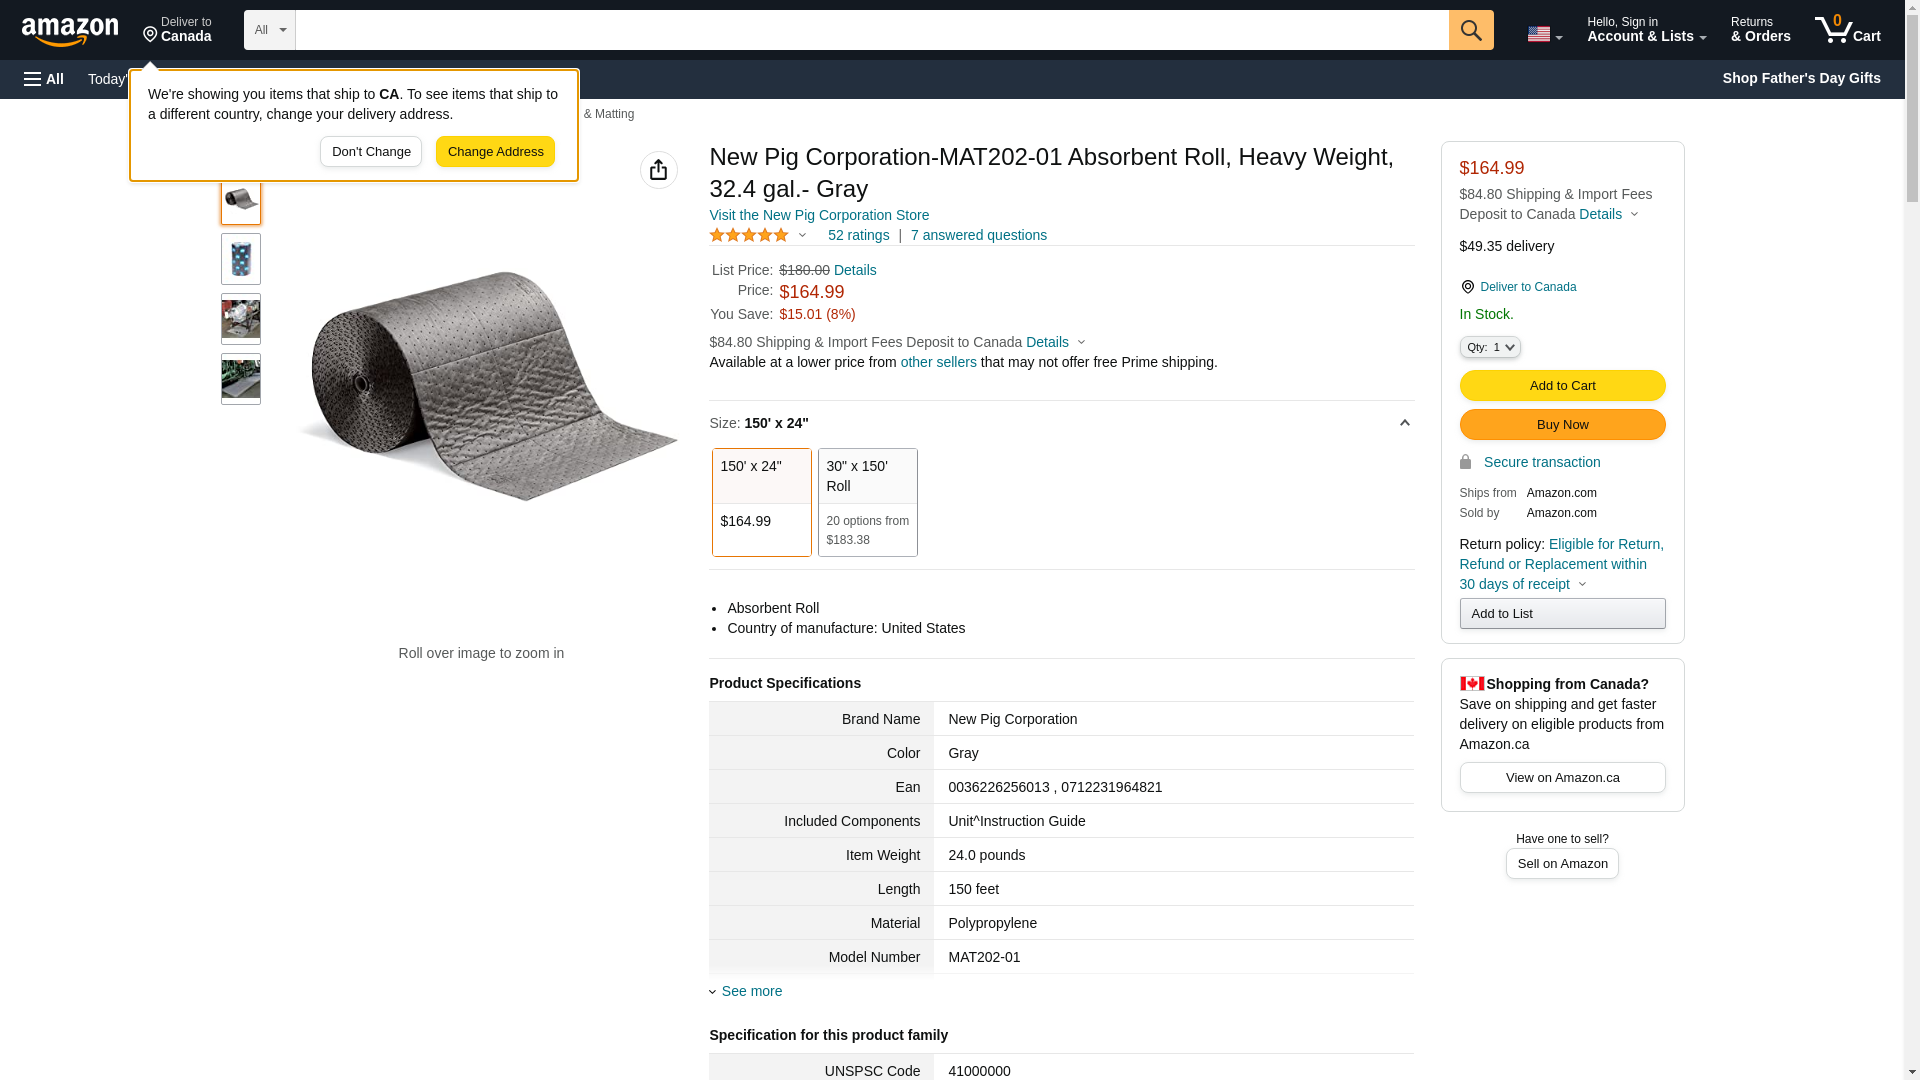Open the All search category dropdown
This screenshot has height=1080, width=1920.
coord(269,30)
